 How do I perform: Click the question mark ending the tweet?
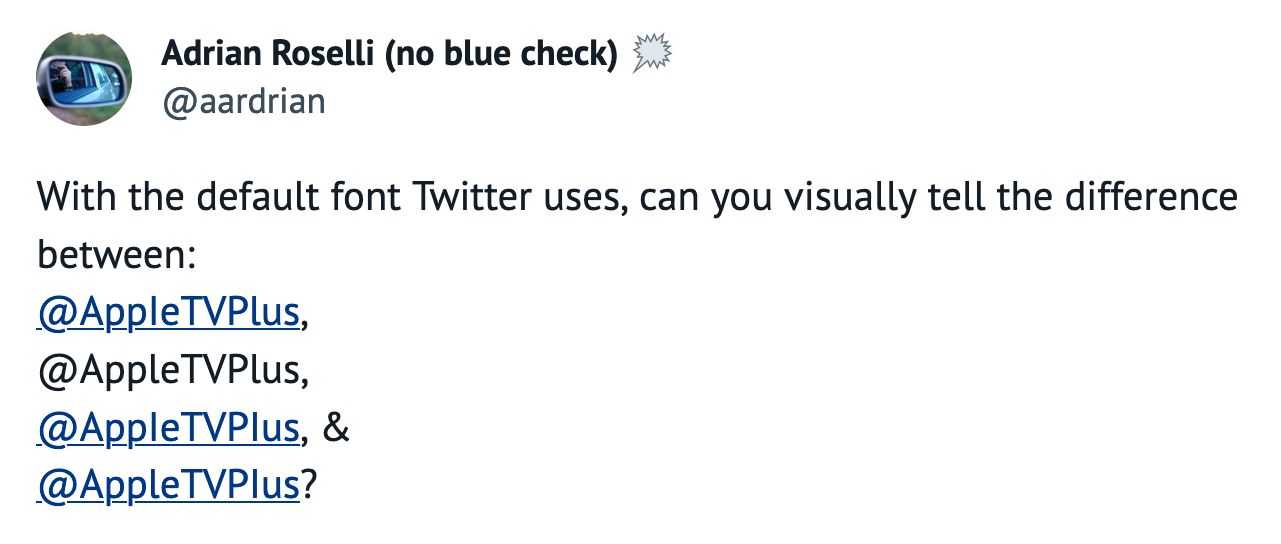coord(308,487)
